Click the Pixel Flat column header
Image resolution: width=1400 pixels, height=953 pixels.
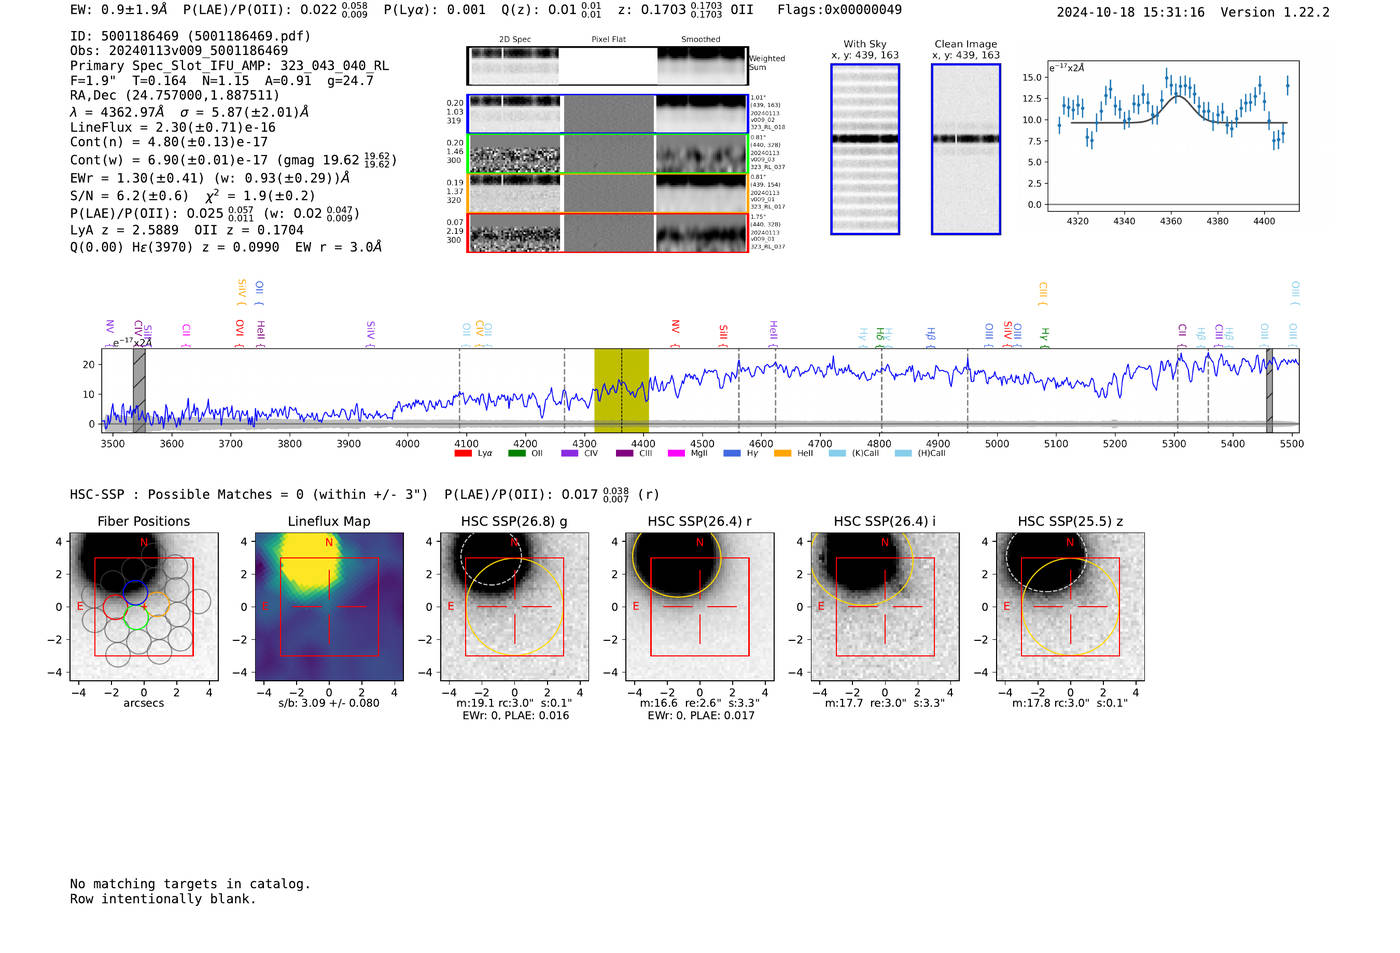point(608,40)
